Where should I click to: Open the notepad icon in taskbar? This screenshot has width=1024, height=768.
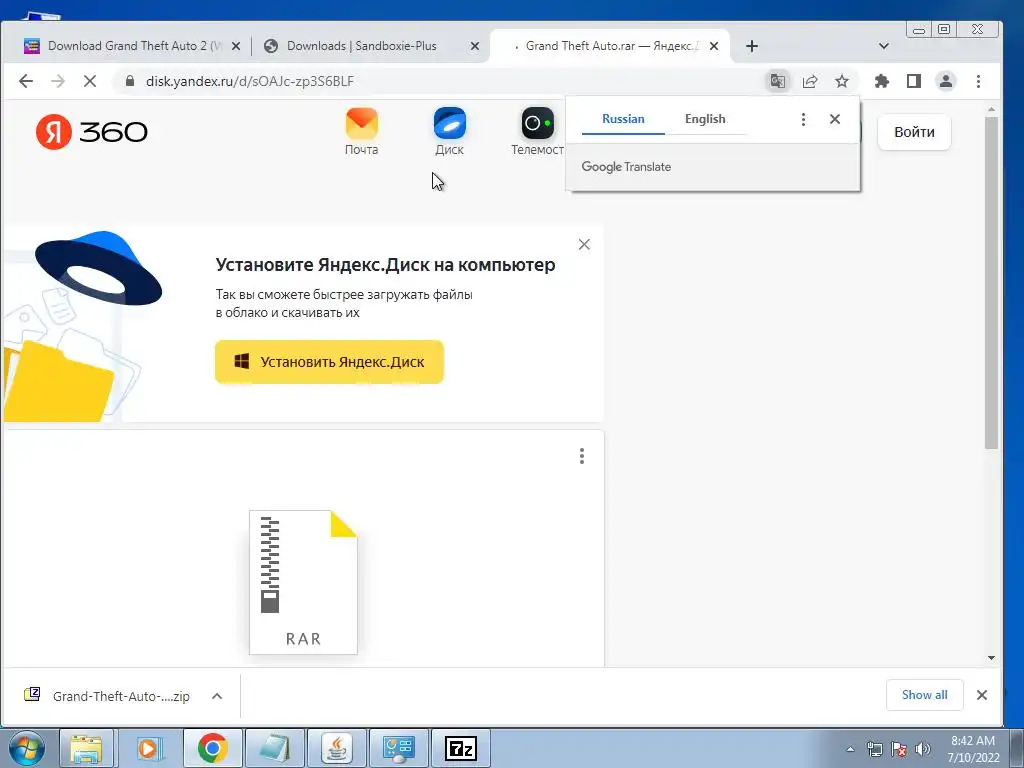[x=274, y=748]
